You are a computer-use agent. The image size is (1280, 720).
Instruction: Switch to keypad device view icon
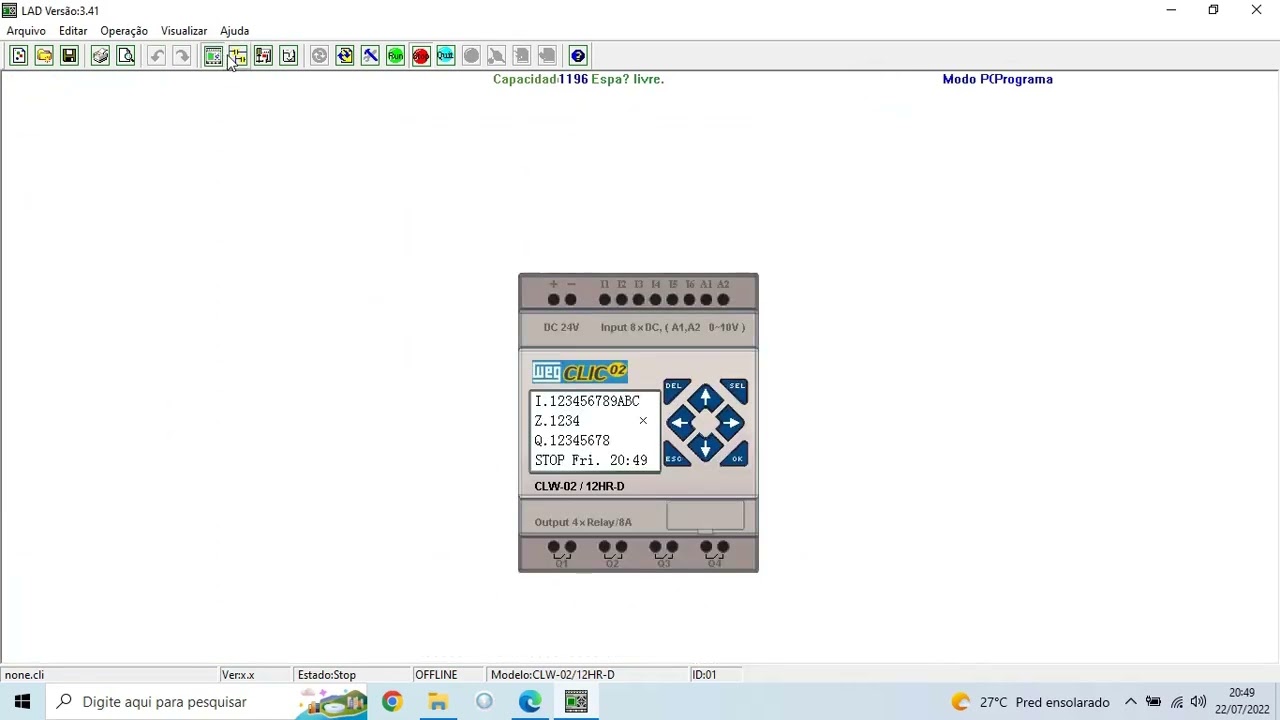[x=213, y=56]
